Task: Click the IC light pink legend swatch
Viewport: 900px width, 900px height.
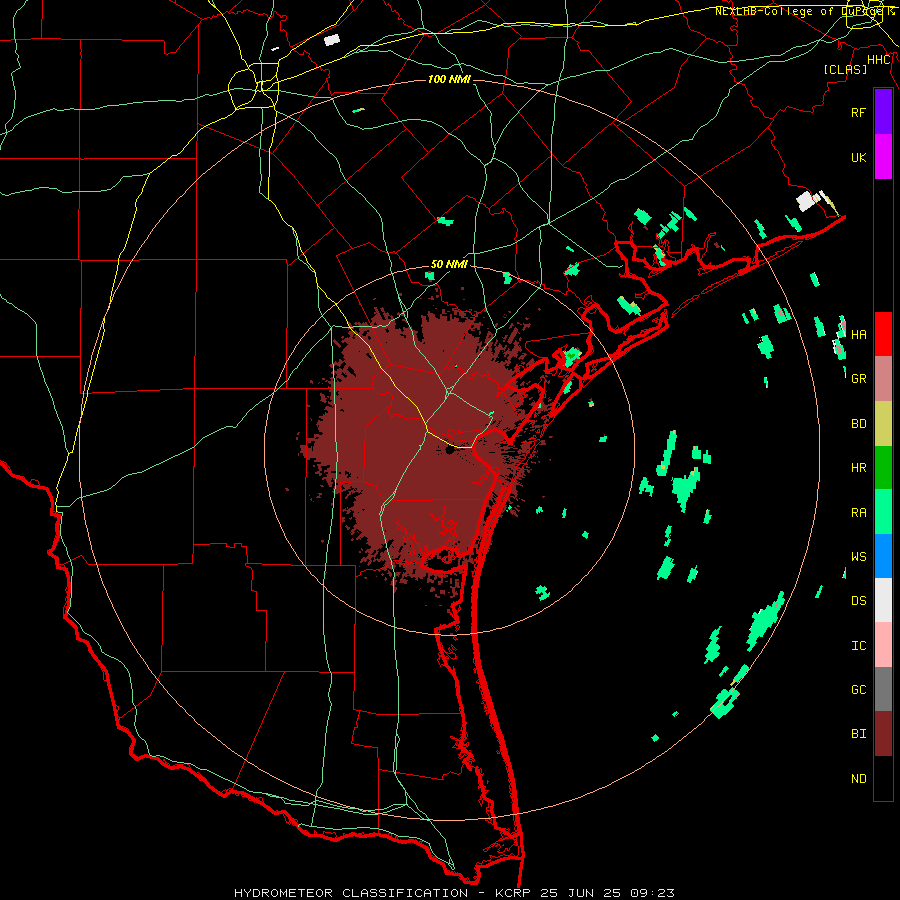Action: [x=883, y=645]
